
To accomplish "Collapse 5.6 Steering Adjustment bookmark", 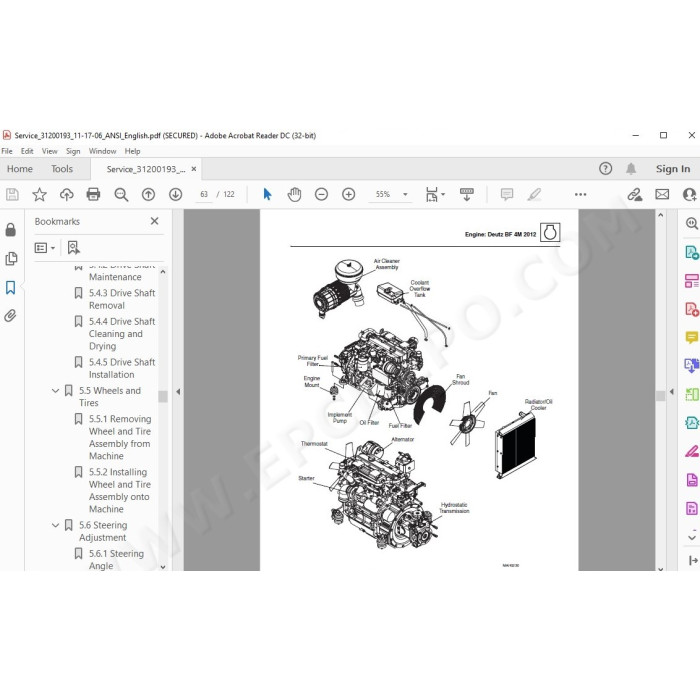I will 55,525.
